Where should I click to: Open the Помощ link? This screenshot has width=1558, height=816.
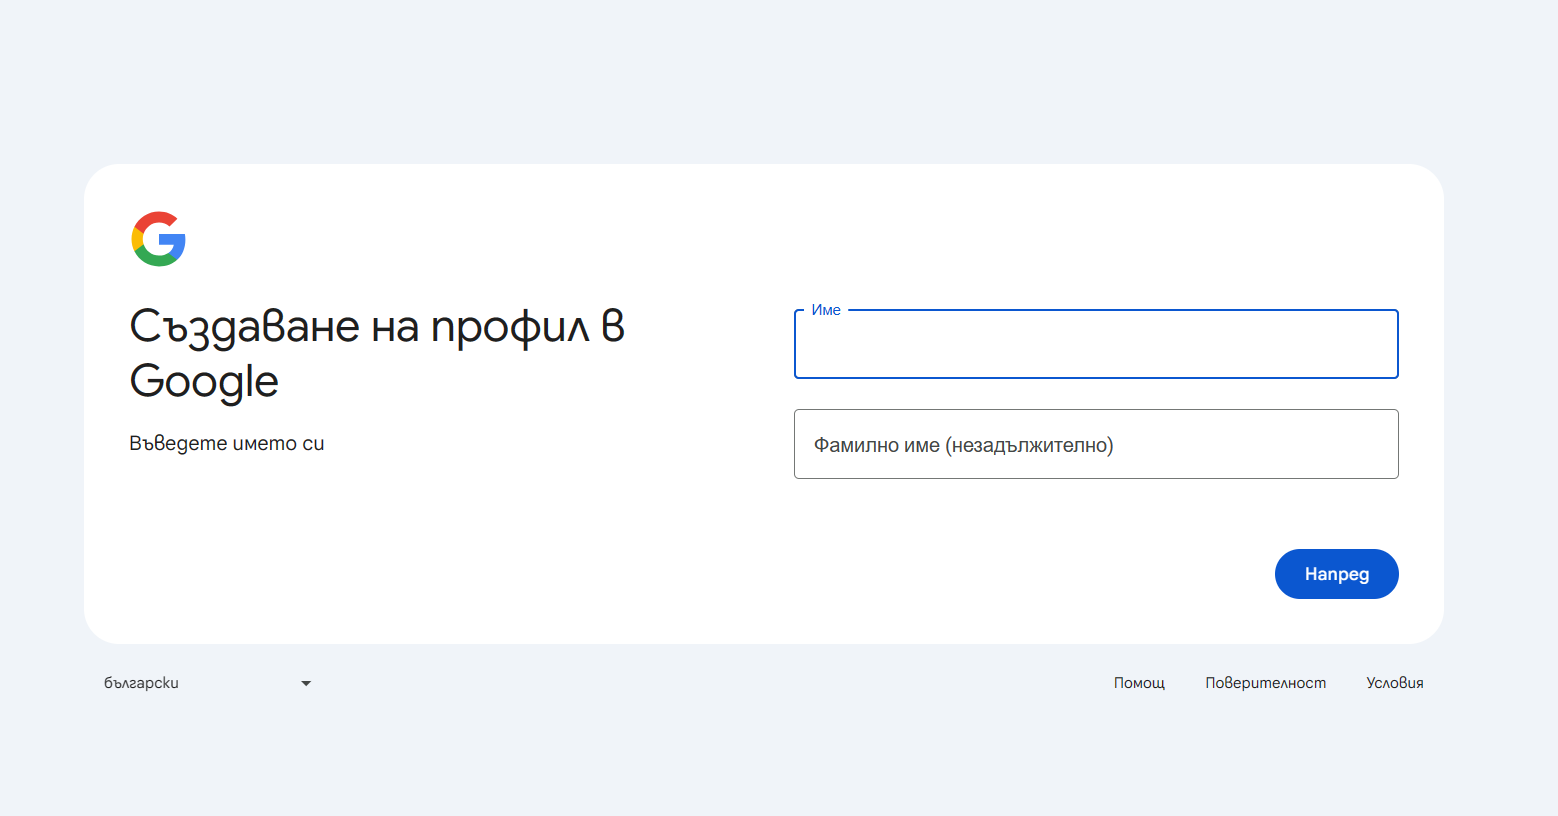click(1139, 683)
